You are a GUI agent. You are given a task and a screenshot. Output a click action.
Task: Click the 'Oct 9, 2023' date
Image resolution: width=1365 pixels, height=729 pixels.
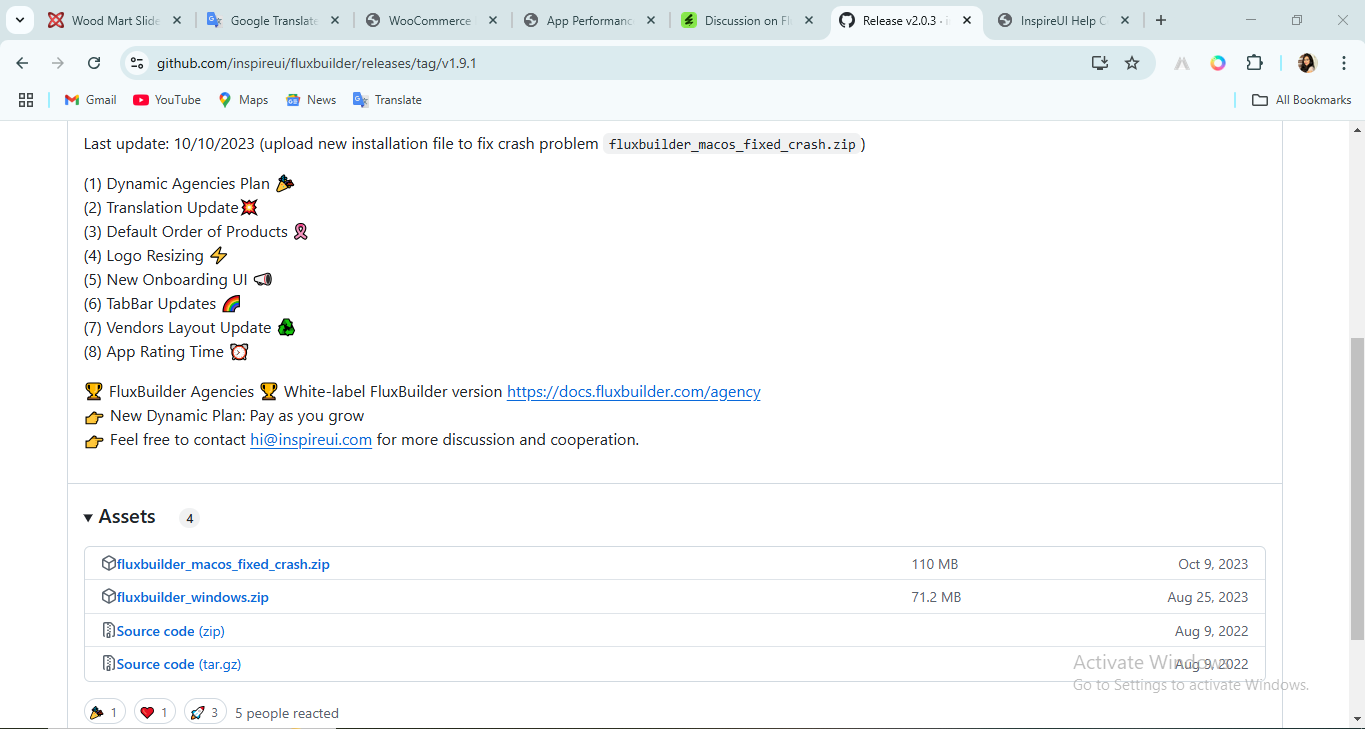tap(1213, 564)
